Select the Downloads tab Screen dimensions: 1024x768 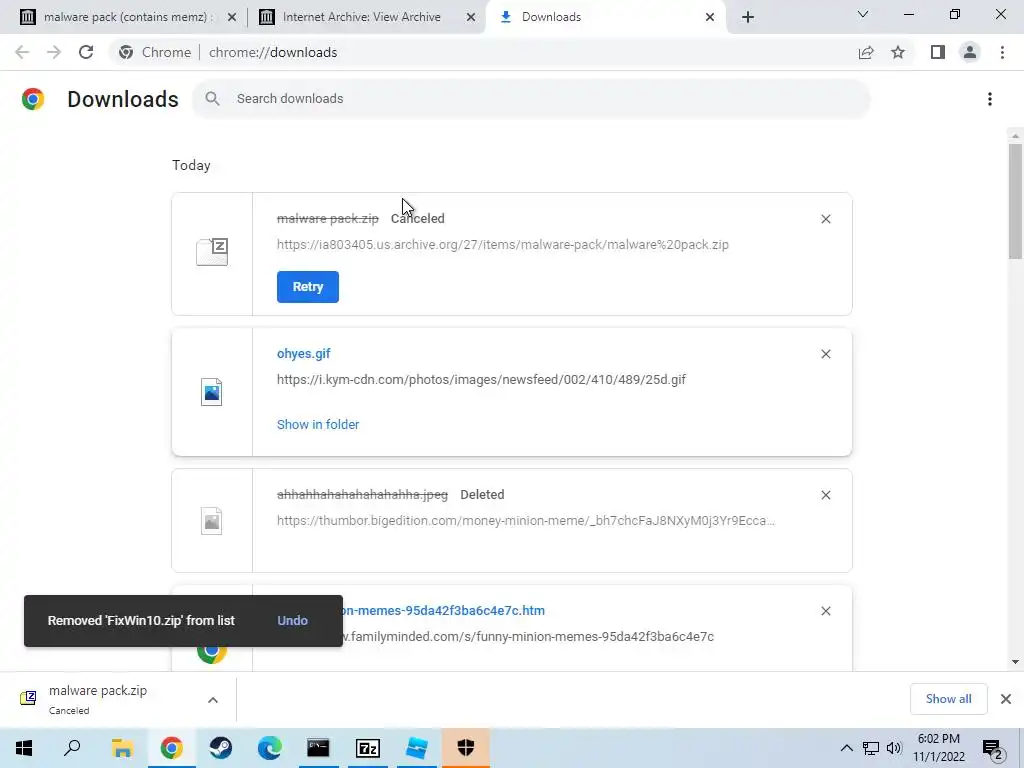click(x=607, y=17)
